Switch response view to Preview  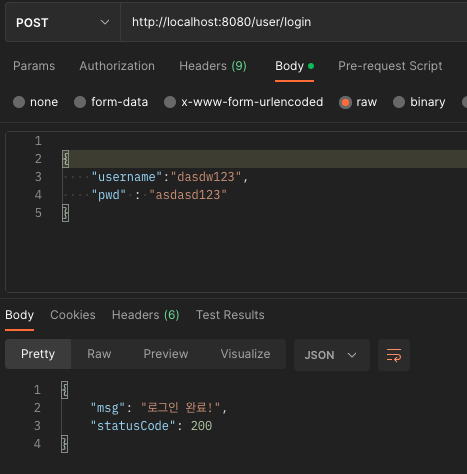166,354
